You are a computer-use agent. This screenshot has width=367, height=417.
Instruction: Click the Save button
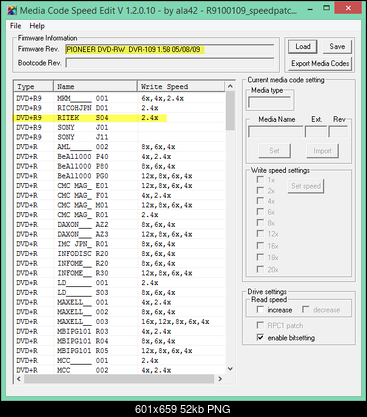click(337, 47)
